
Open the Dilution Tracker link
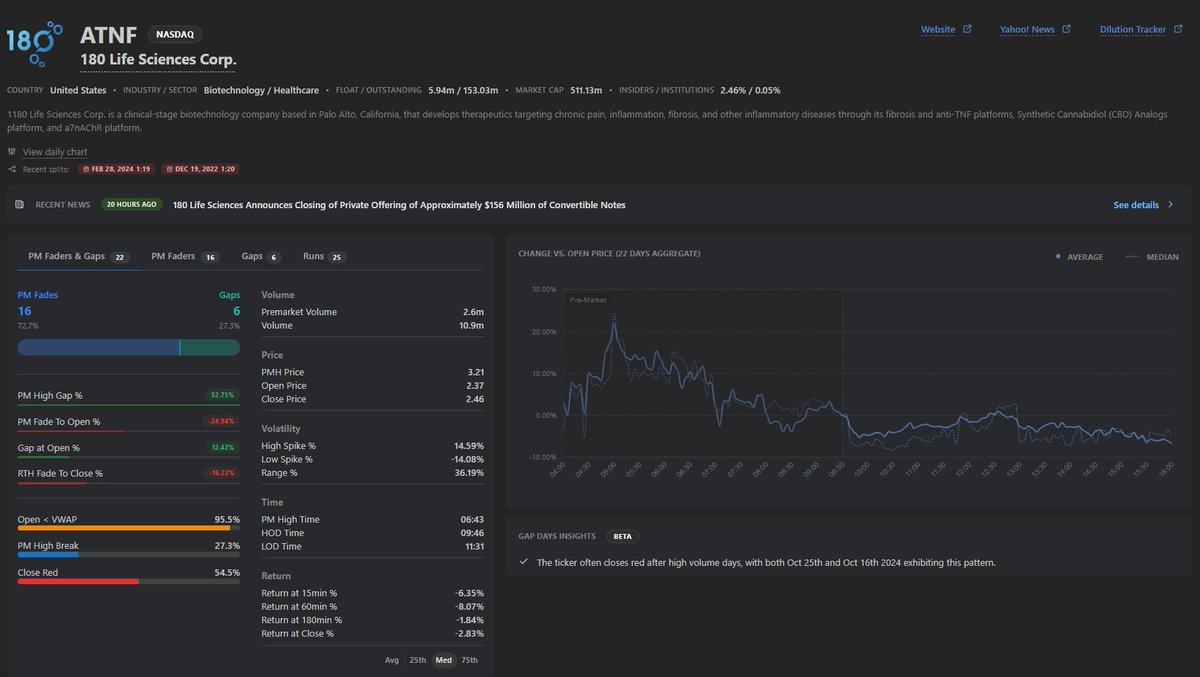pyautogui.click(x=1132, y=30)
